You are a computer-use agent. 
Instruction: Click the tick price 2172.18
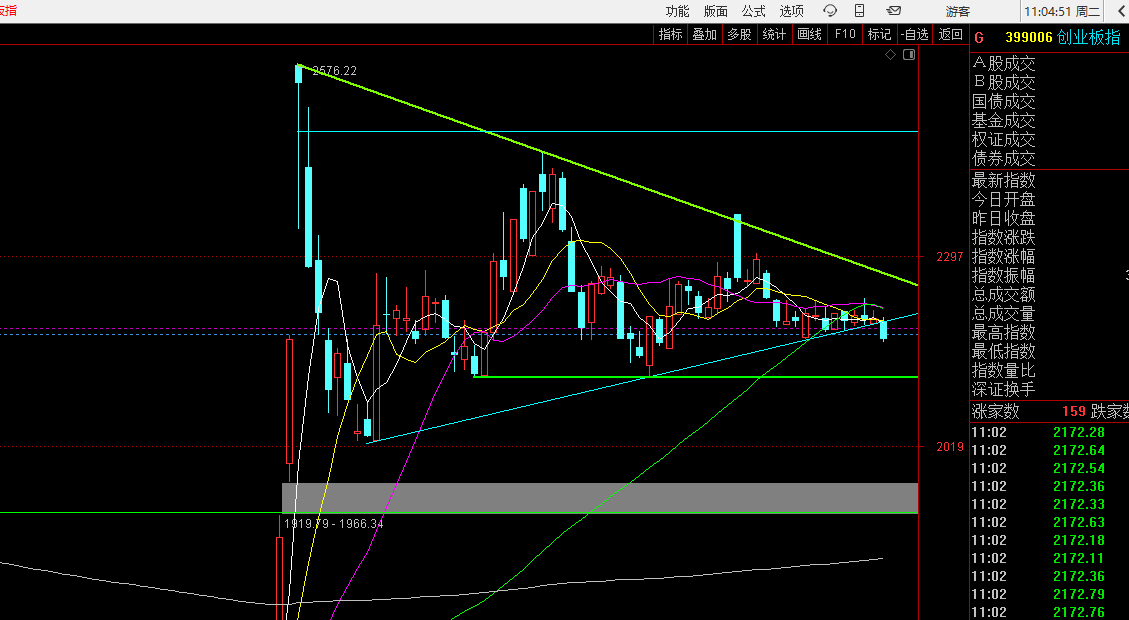tap(1079, 540)
